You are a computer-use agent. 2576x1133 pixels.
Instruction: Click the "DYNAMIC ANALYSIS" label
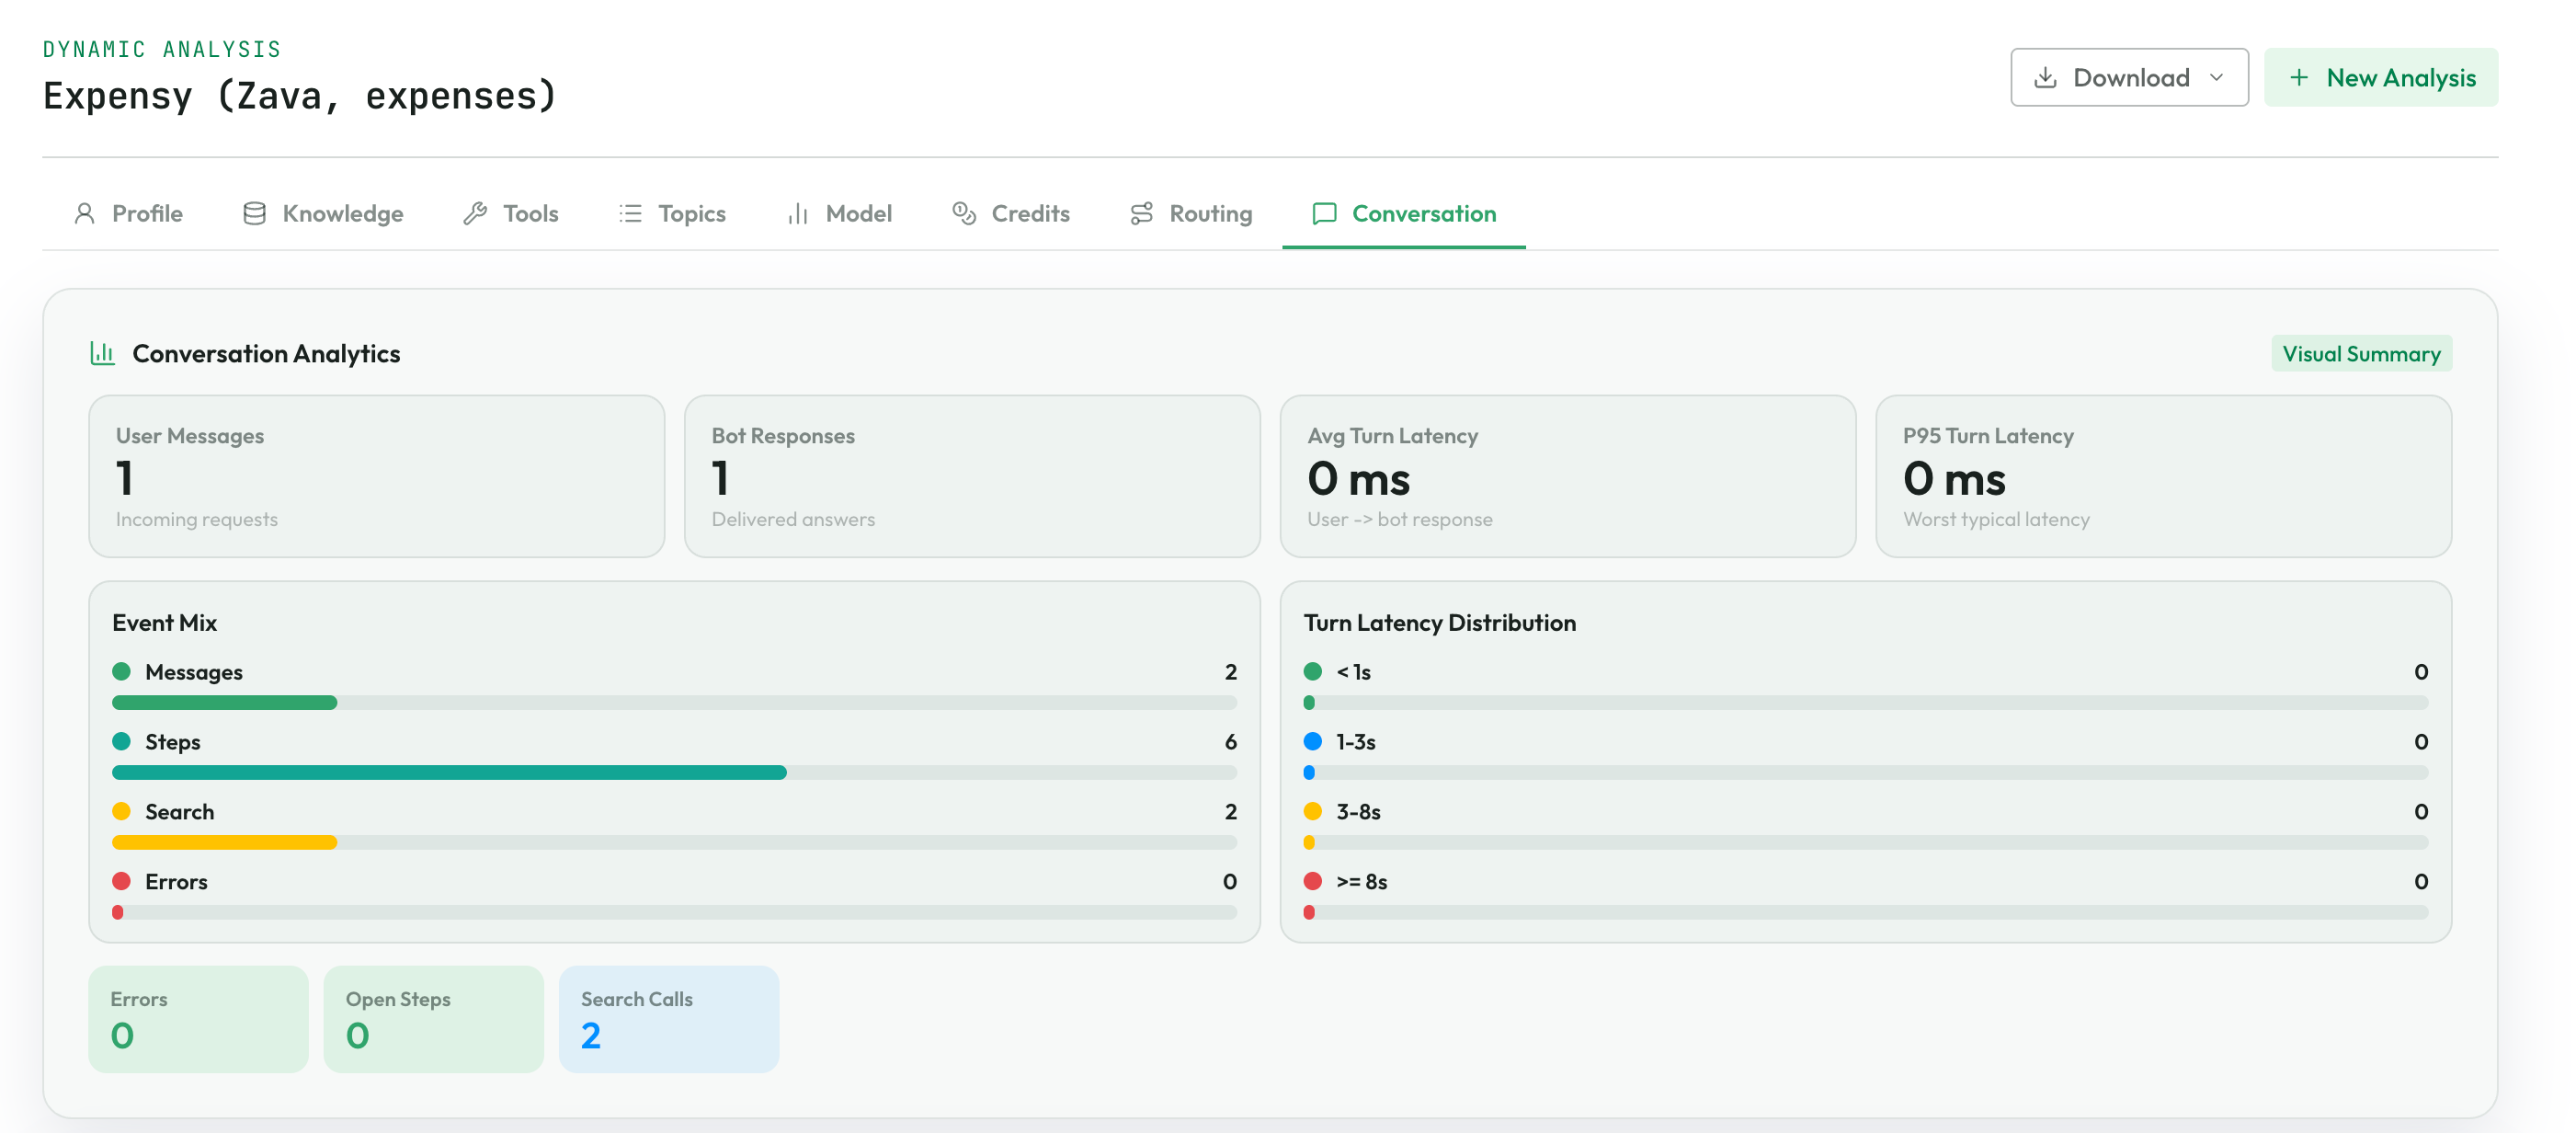pos(162,49)
